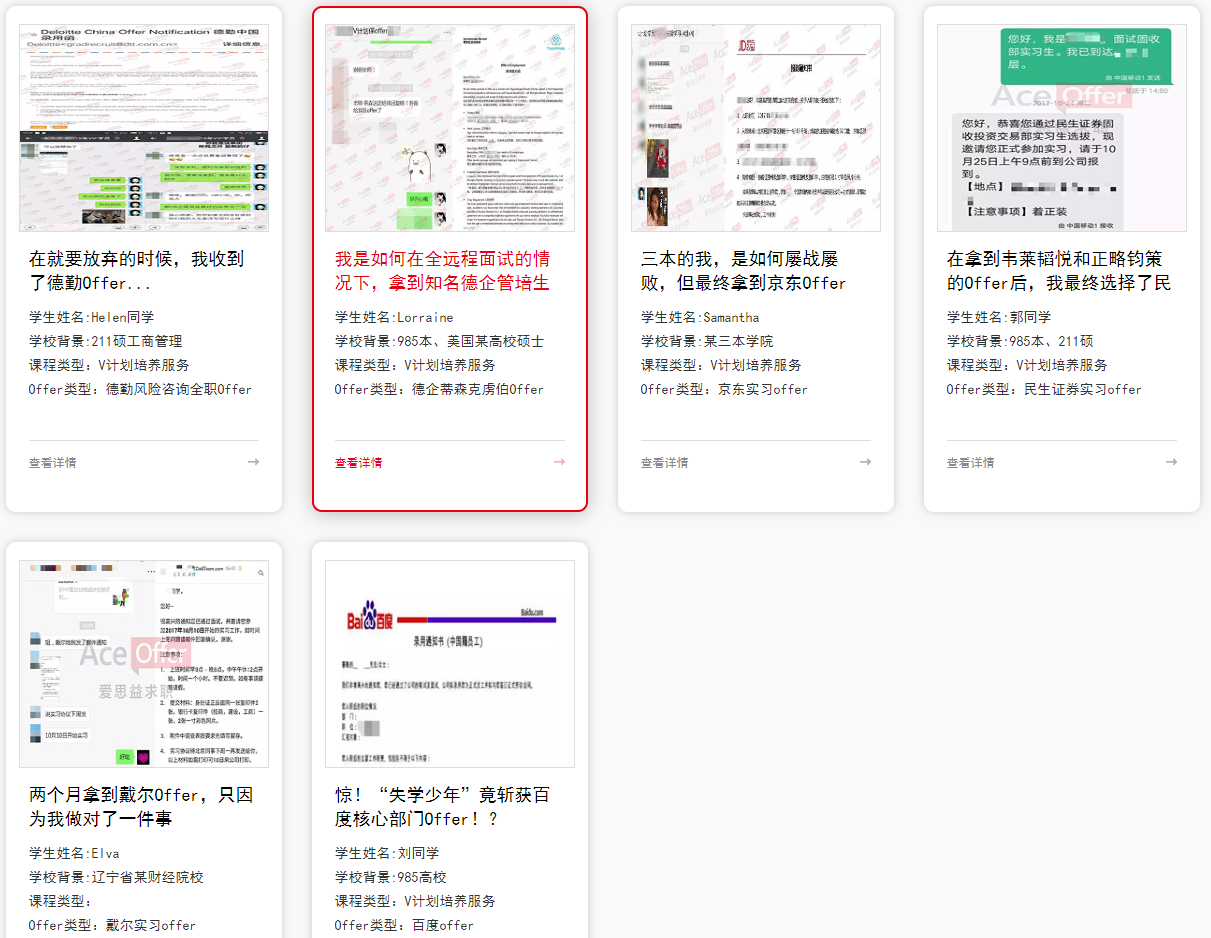Open JD京东 offer image thumbnail
Screen dimensions: 1211x938
click(756, 128)
